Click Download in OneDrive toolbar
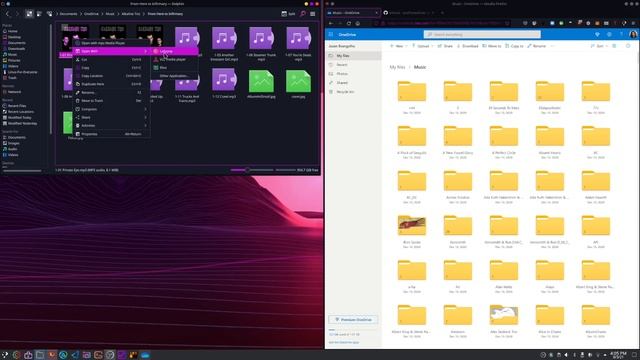This screenshot has width=640, height=360. click(x=467, y=46)
